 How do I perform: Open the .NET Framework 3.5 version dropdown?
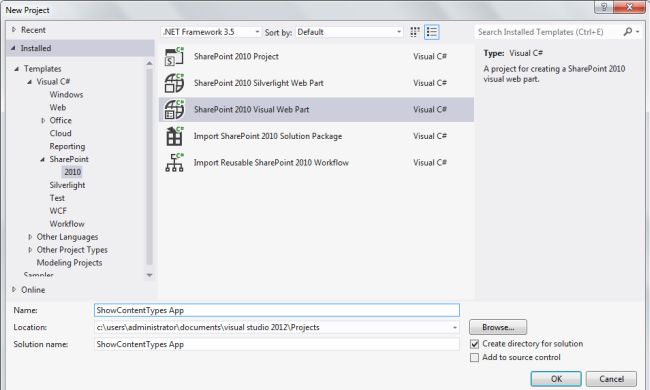tap(211, 32)
